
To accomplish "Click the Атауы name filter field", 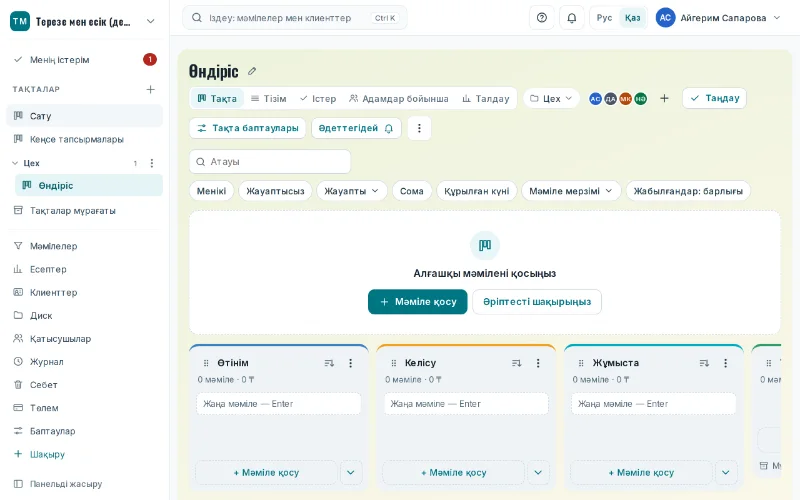I will tap(270, 162).
